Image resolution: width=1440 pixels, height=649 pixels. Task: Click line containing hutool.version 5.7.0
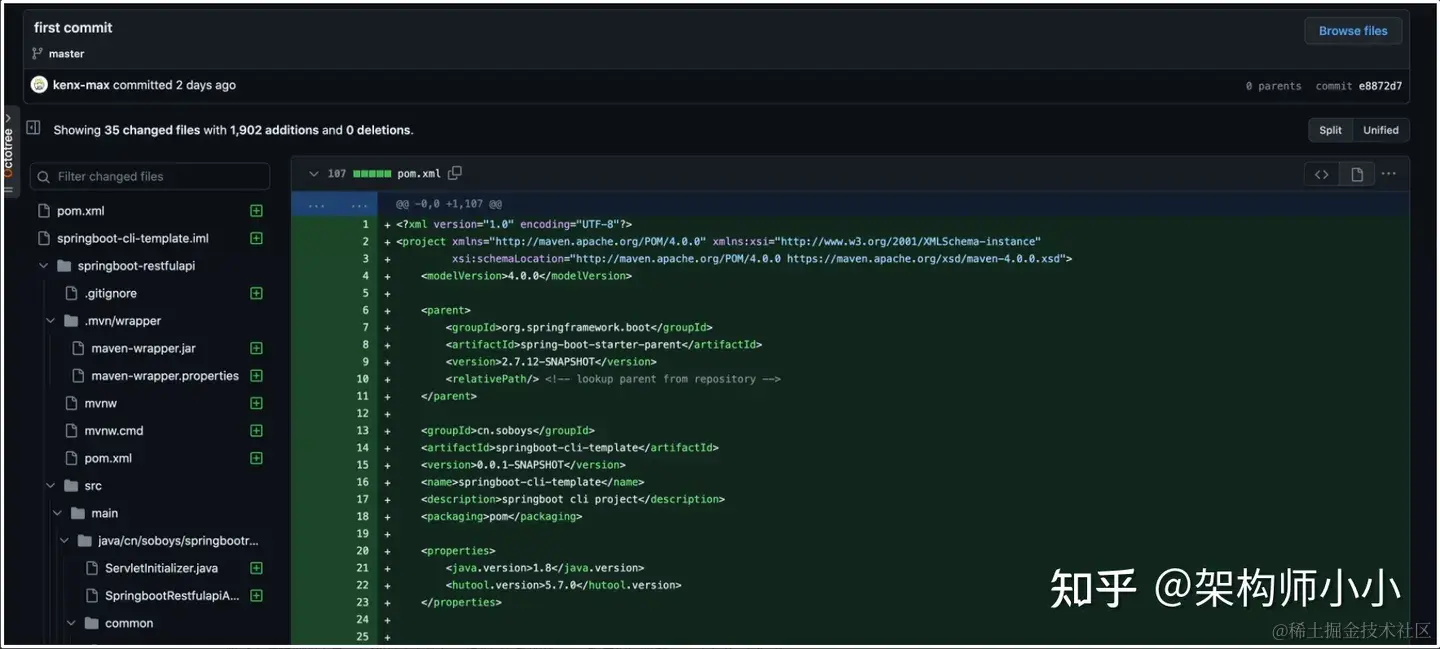[563, 585]
